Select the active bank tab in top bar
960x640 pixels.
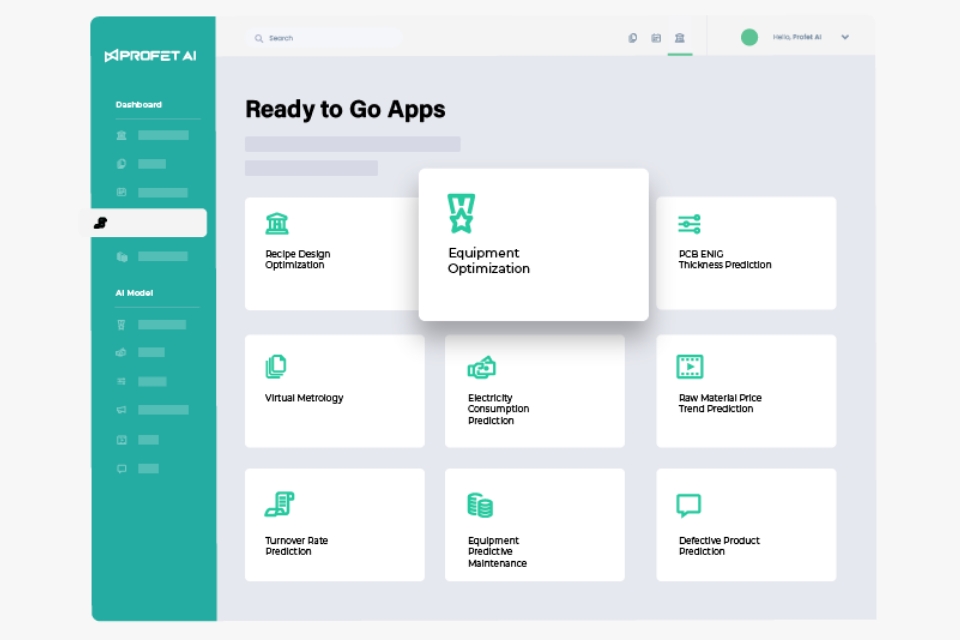[x=680, y=38]
